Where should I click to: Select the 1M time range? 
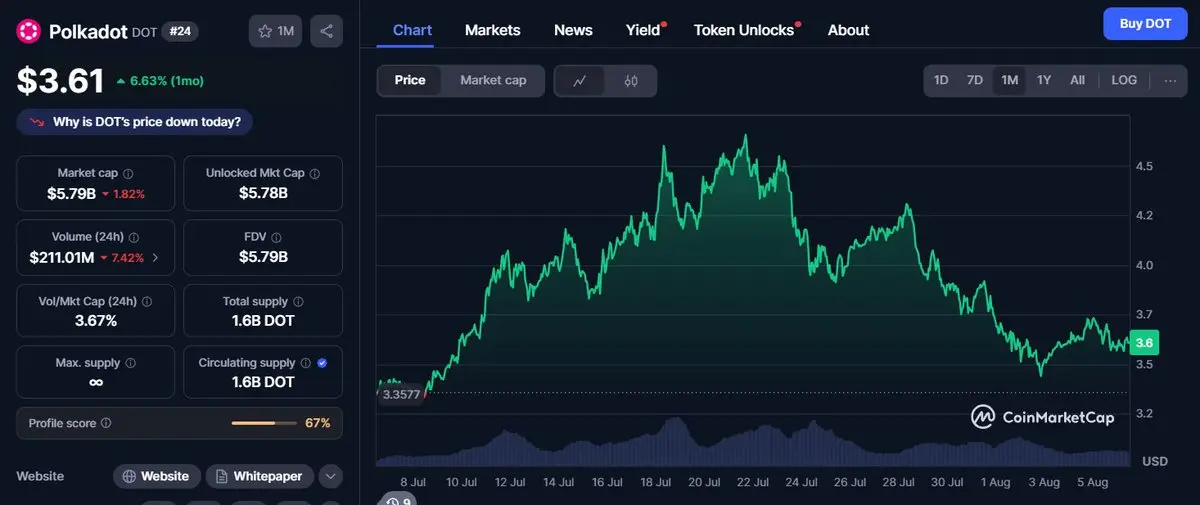1009,80
